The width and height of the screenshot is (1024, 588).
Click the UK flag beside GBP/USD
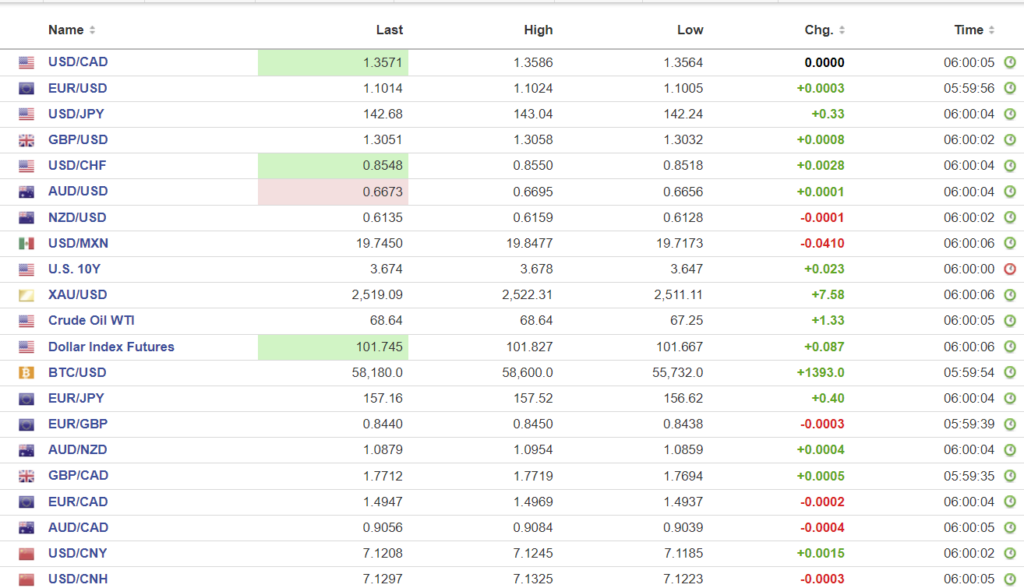click(27, 140)
